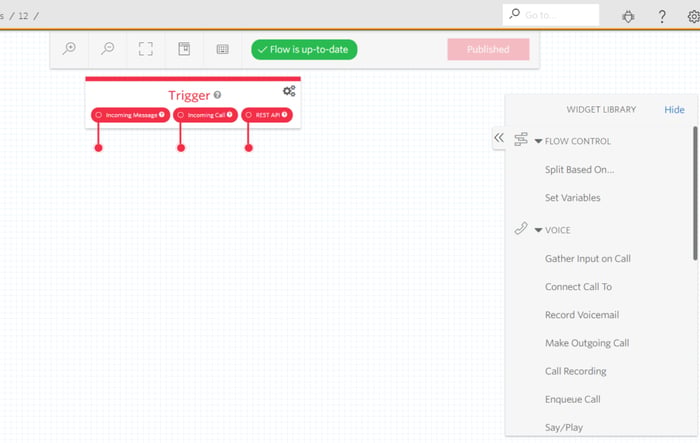Show help for REST API
This screenshot has width=700, height=443.
coord(284,114)
